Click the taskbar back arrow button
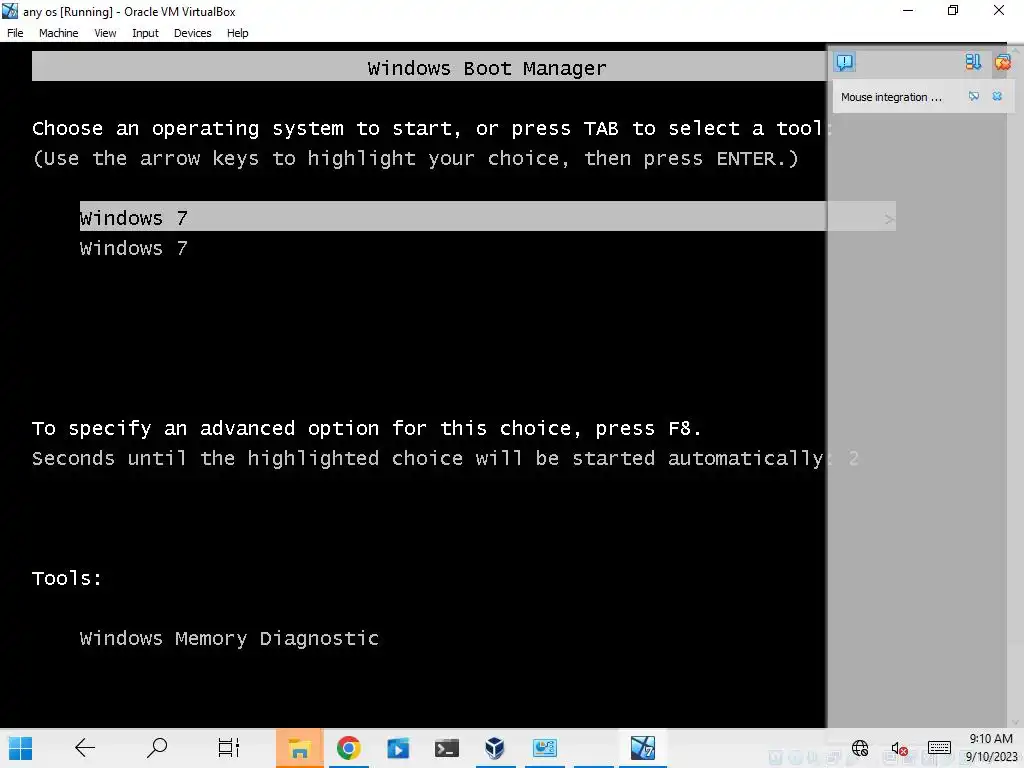 85,748
